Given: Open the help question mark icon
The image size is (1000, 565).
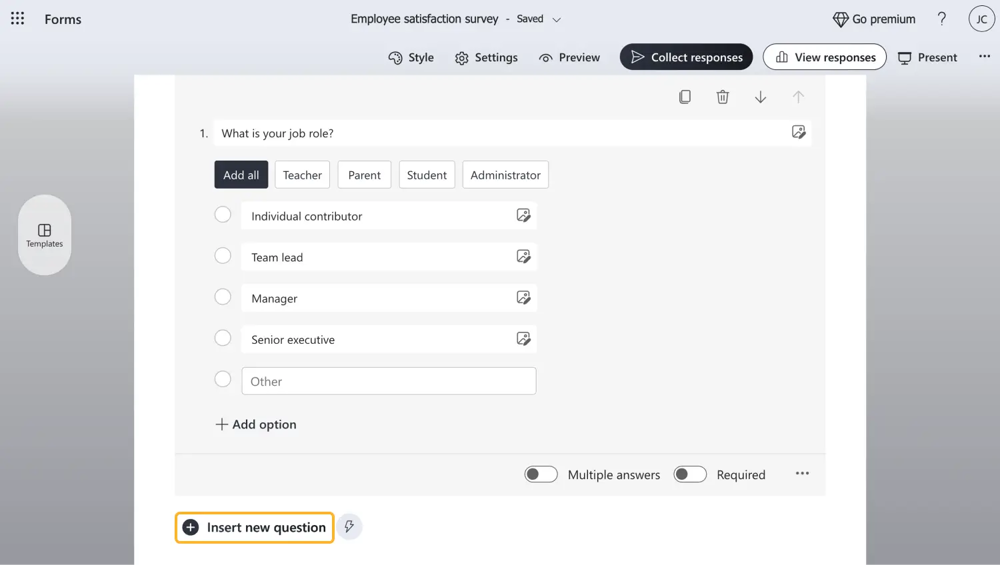Looking at the screenshot, I should pyautogui.click(x=941, y=19).
